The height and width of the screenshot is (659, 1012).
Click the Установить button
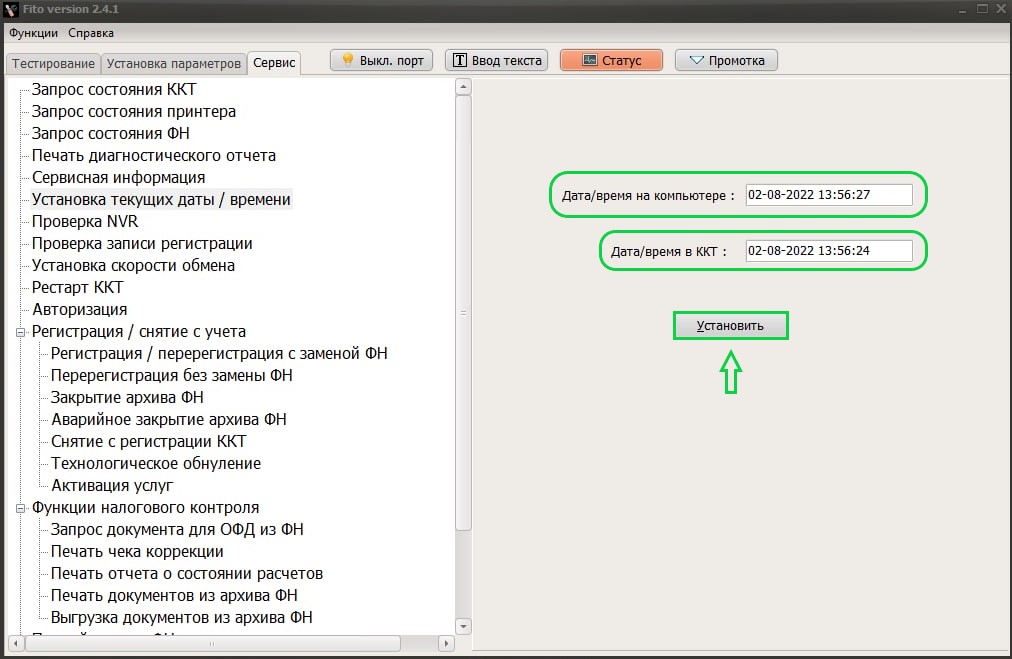[x=730, y=325]
